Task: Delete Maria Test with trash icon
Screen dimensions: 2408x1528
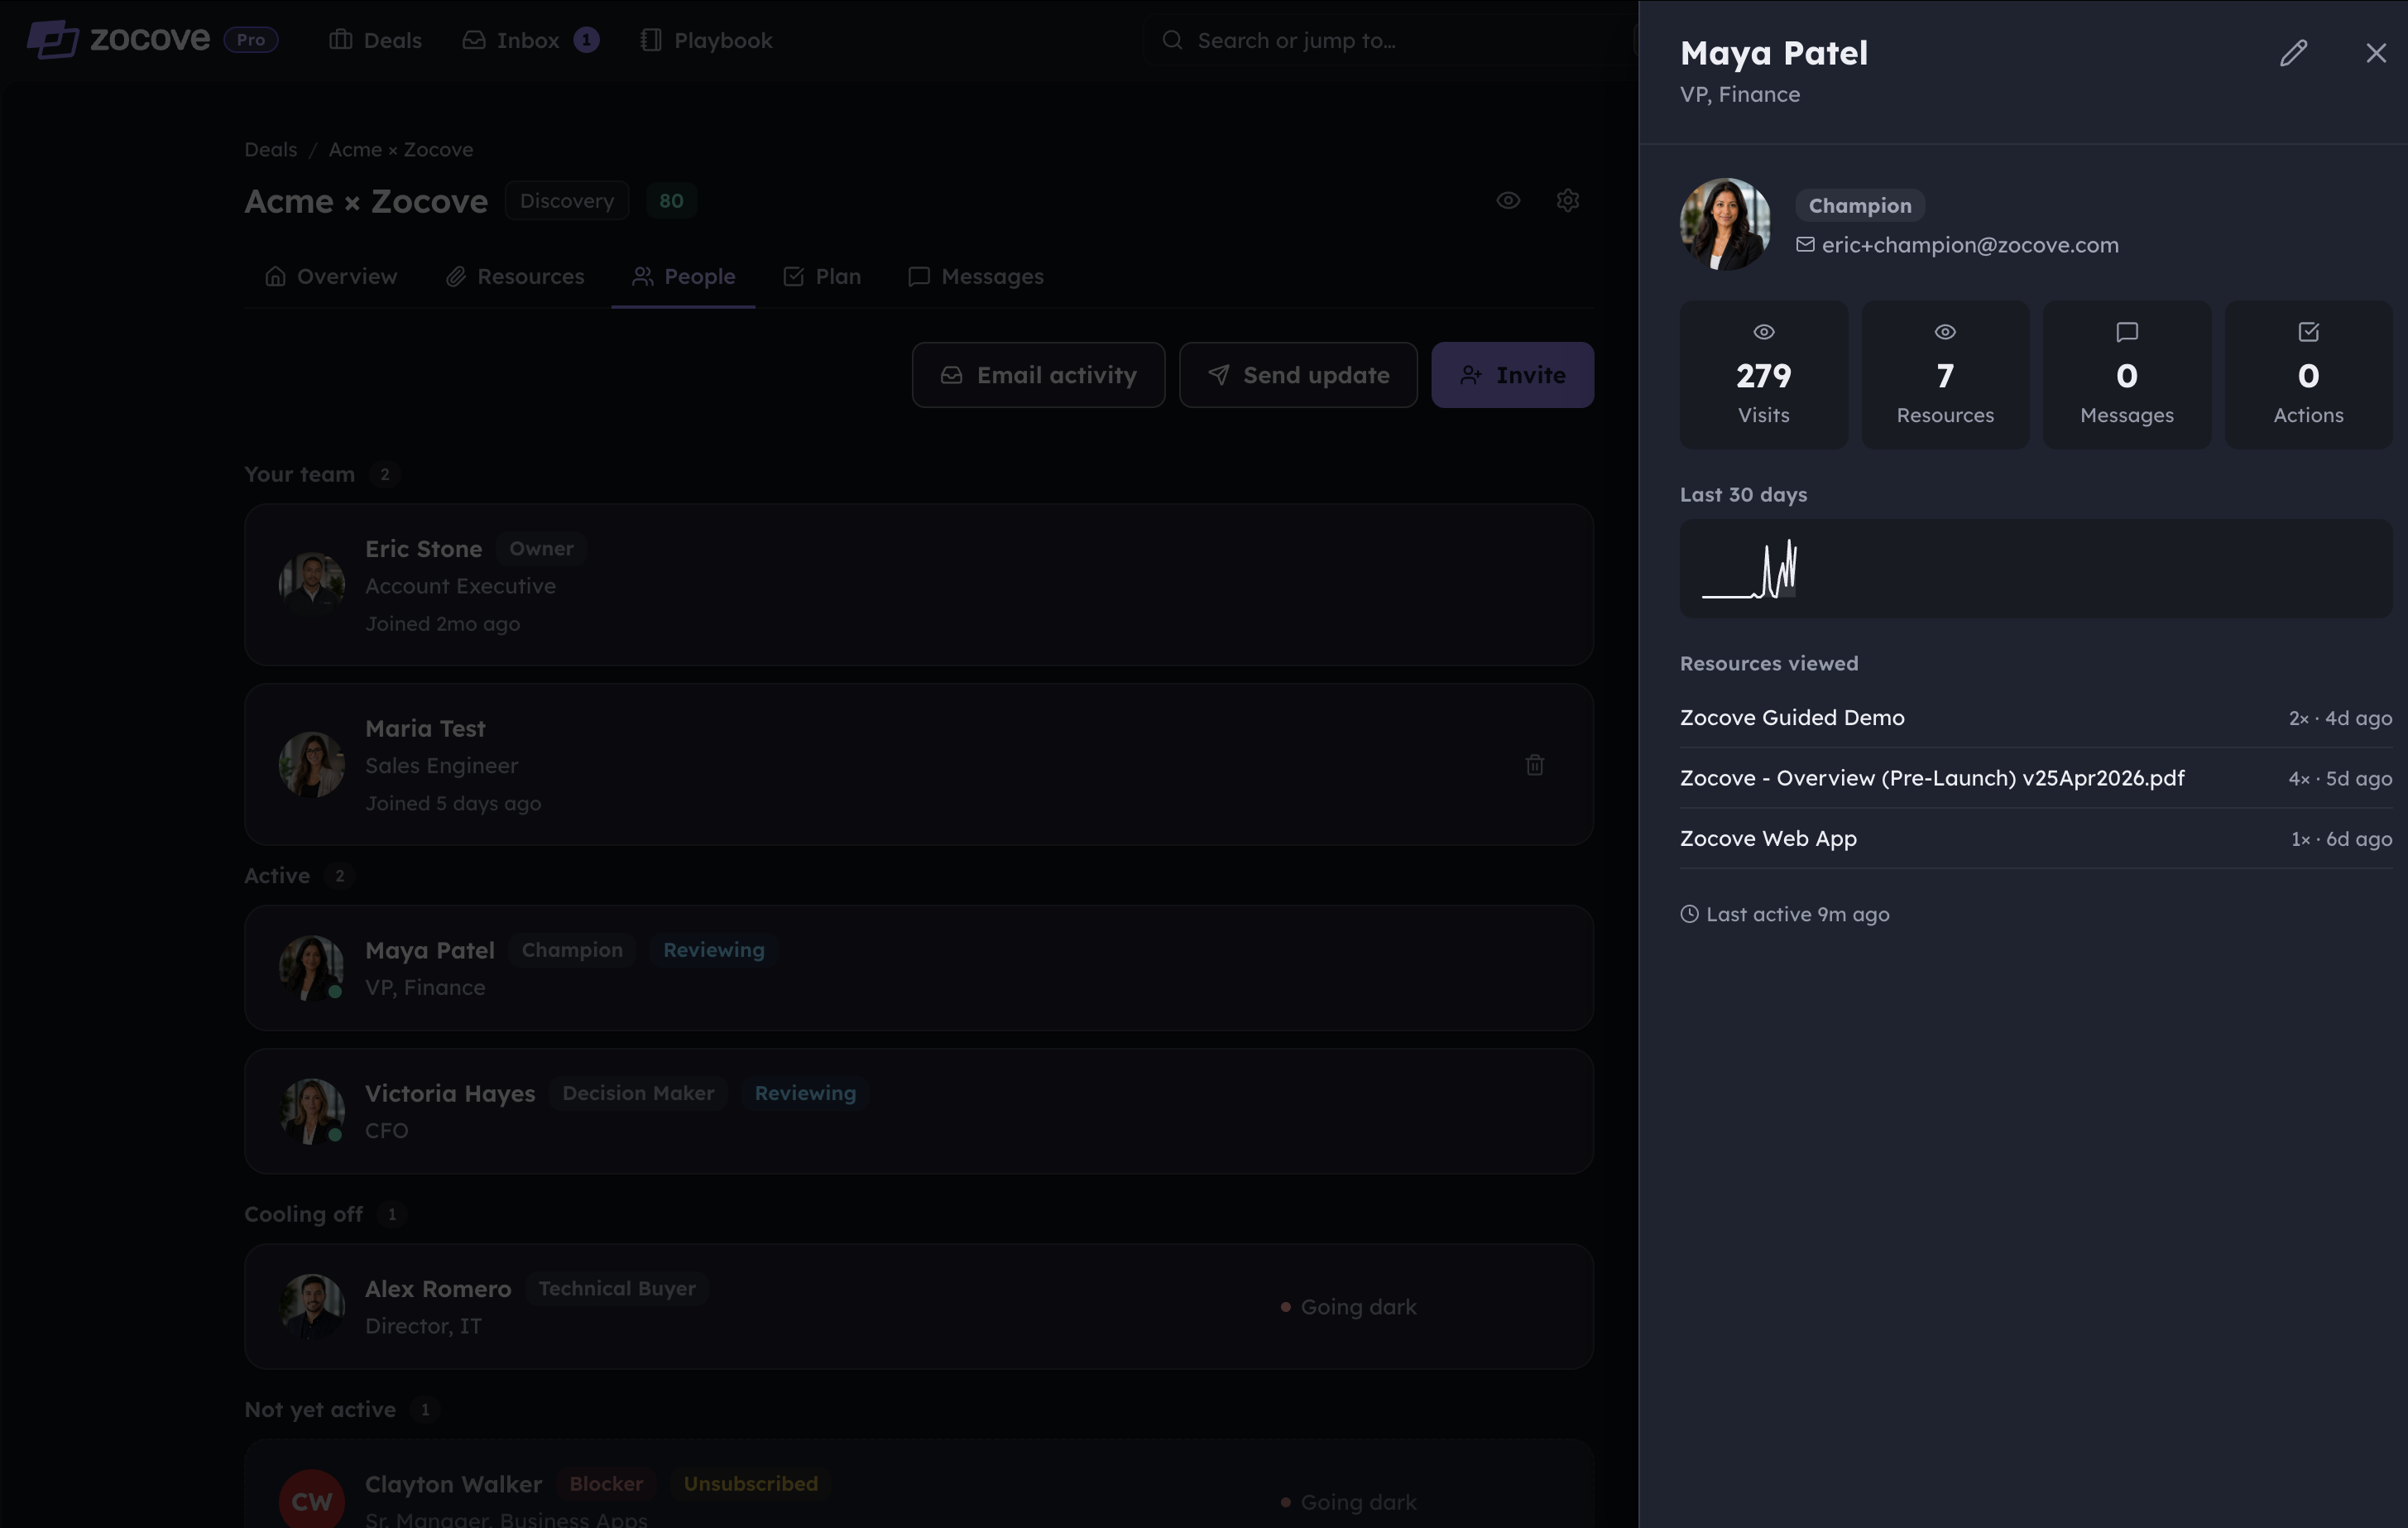Action: coord(1535,765)
